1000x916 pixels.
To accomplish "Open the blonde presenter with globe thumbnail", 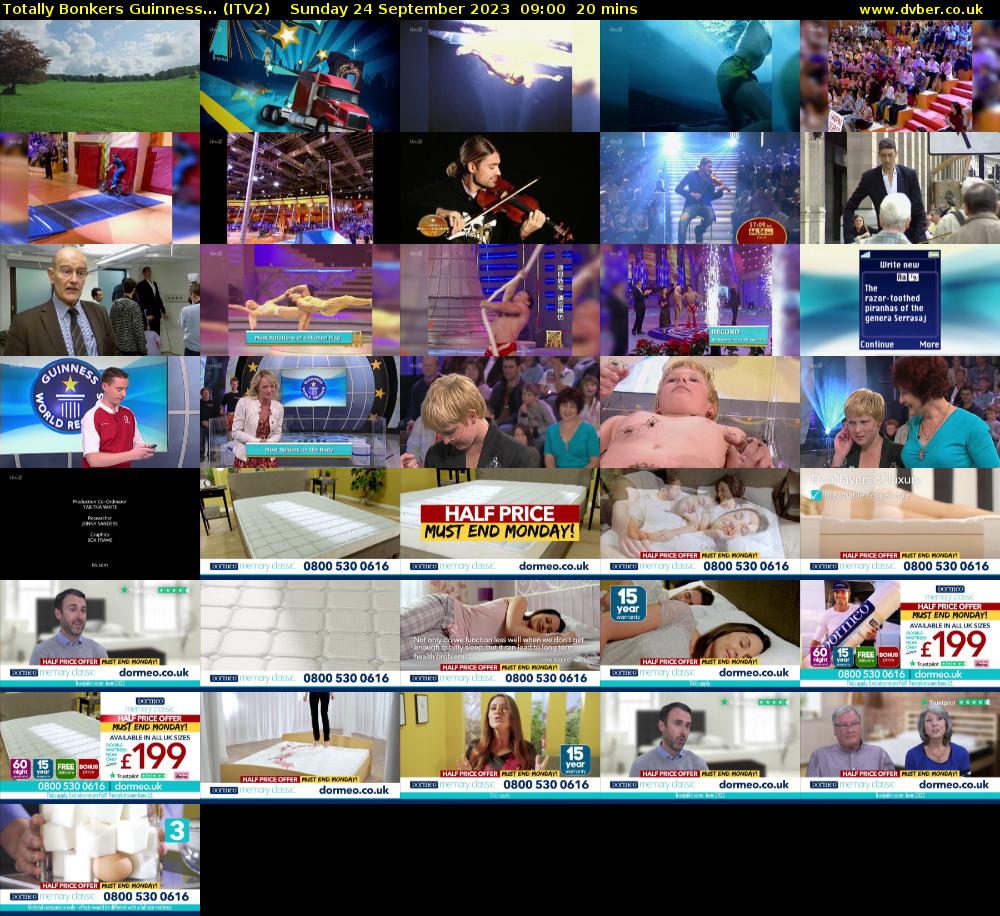I will pos(300,412).
